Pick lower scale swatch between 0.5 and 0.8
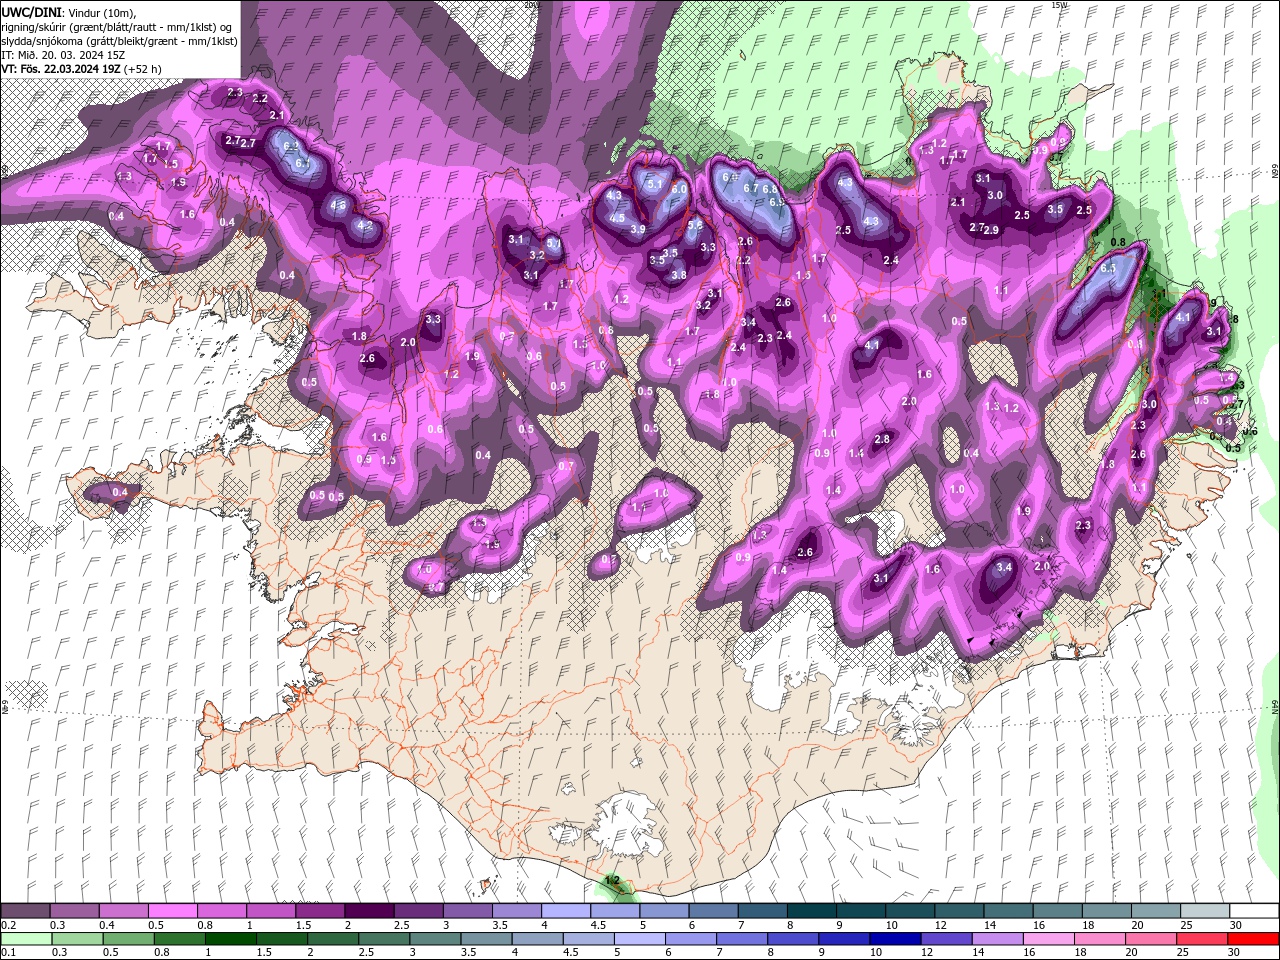Viewport: 1280px width, 960px height. (x=128, y=938)
